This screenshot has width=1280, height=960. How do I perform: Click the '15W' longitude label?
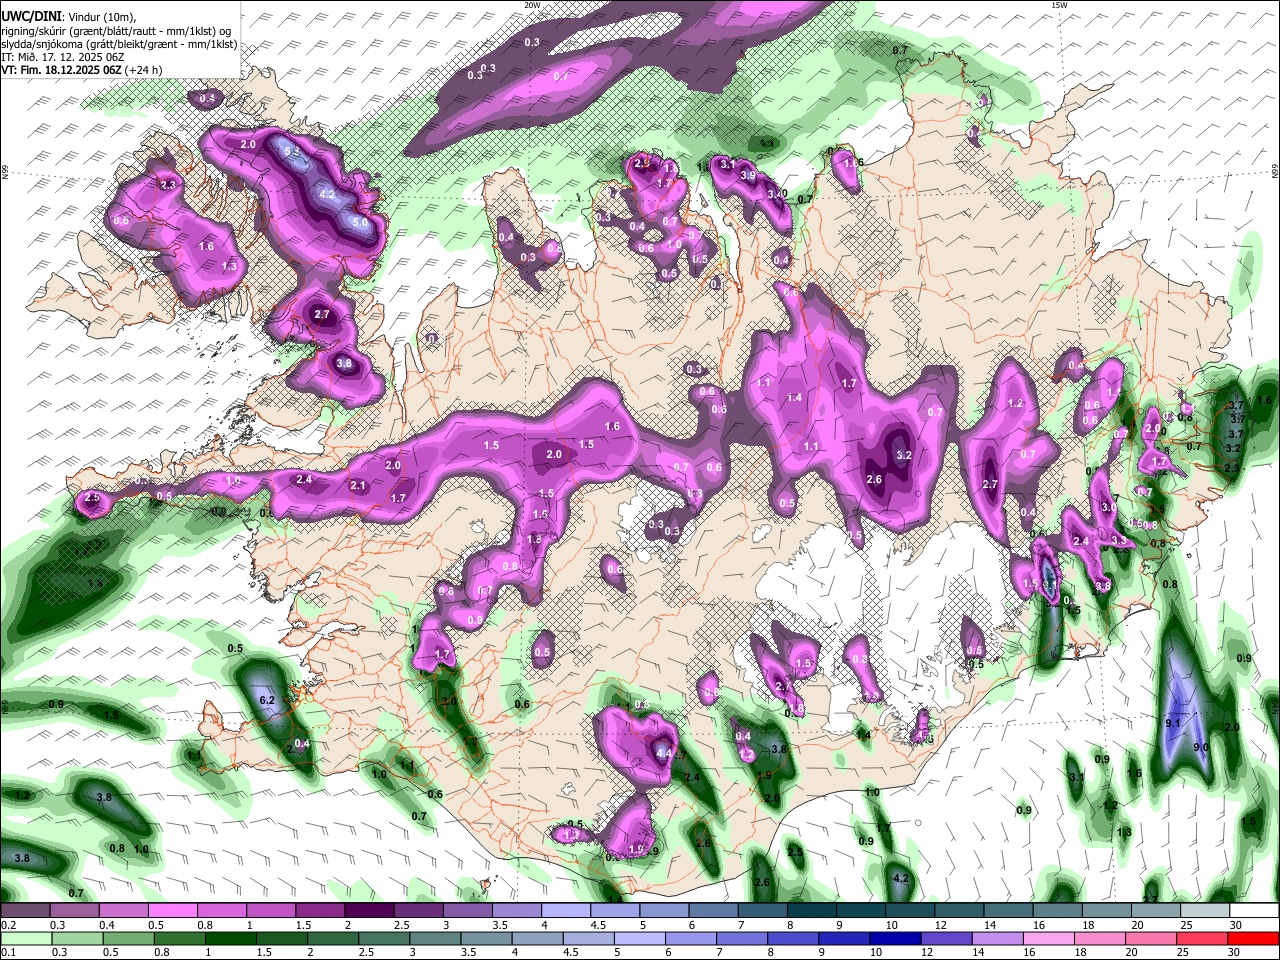pyautogui.click(x=1059, y=5)
